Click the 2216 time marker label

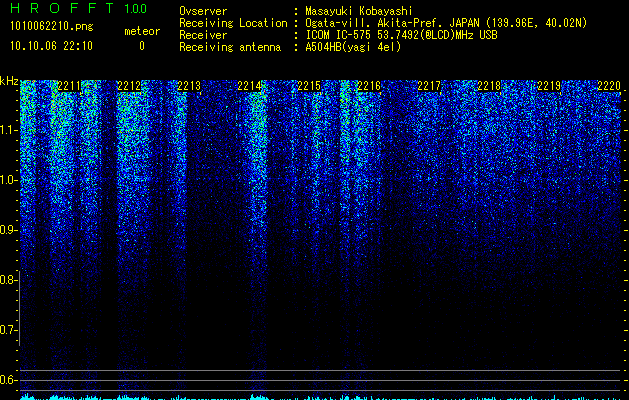[x=369, y=86]
